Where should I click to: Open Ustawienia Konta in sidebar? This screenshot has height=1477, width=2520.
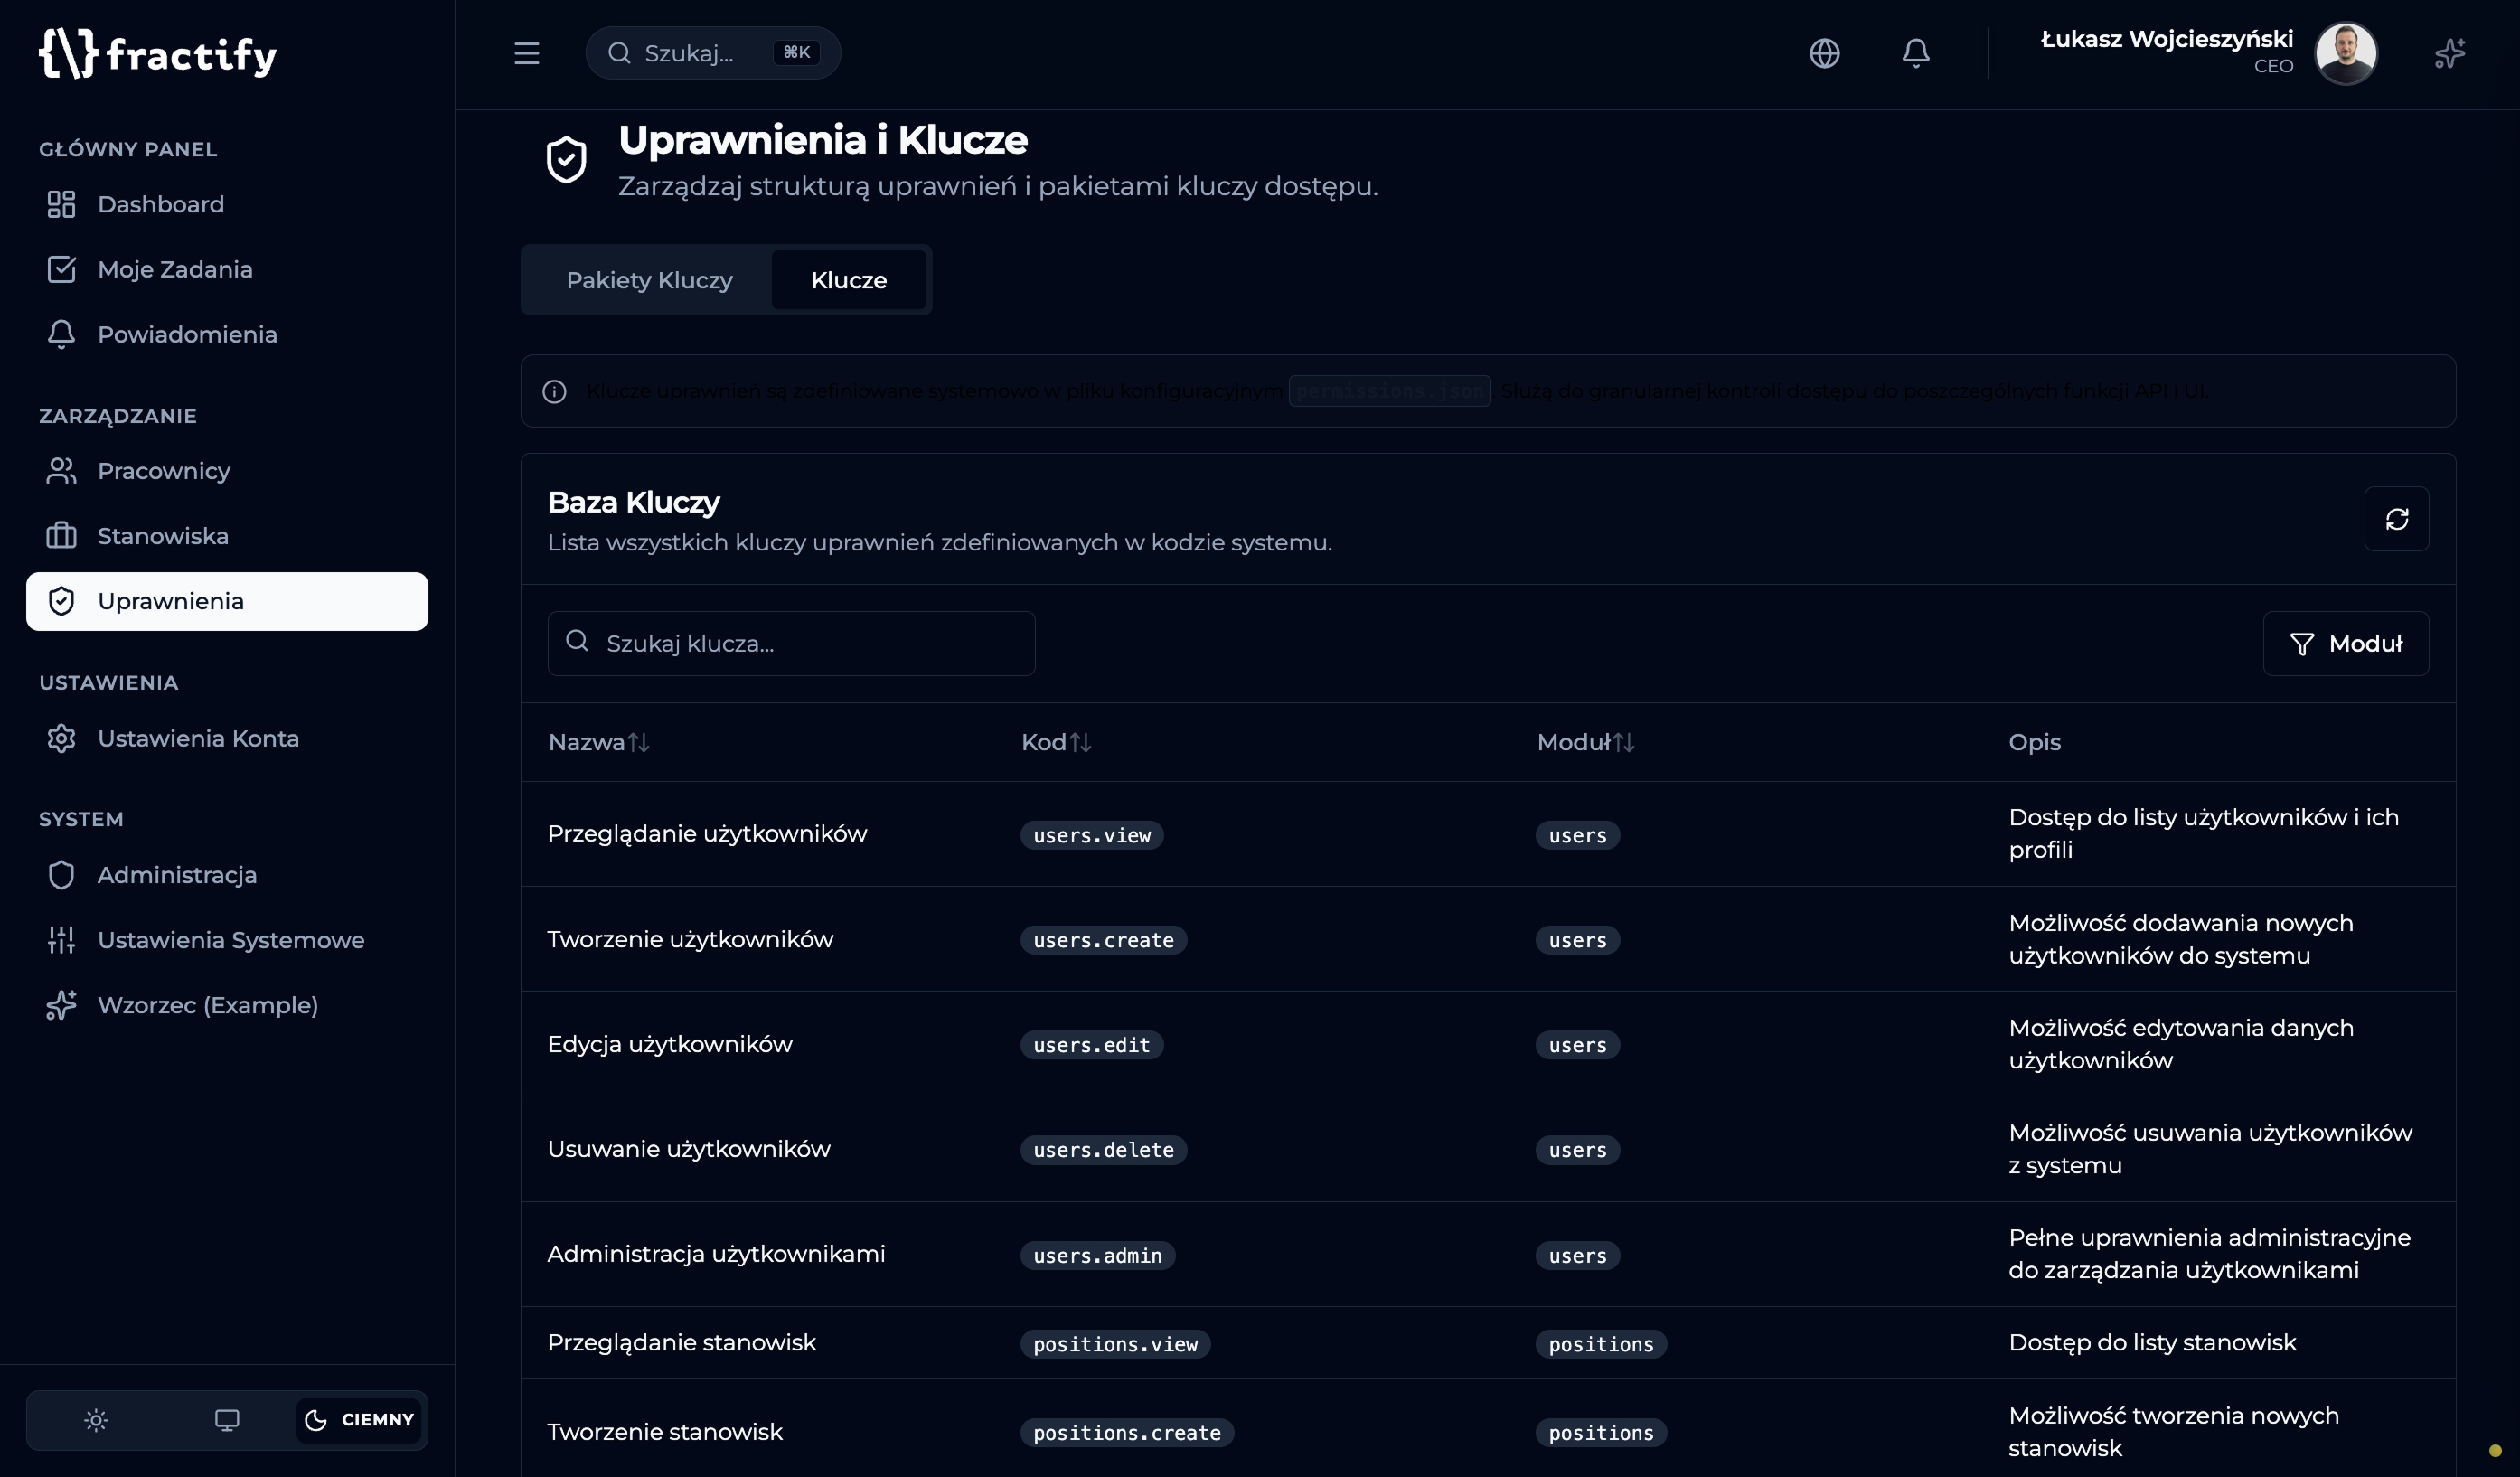tap(227, 738)
